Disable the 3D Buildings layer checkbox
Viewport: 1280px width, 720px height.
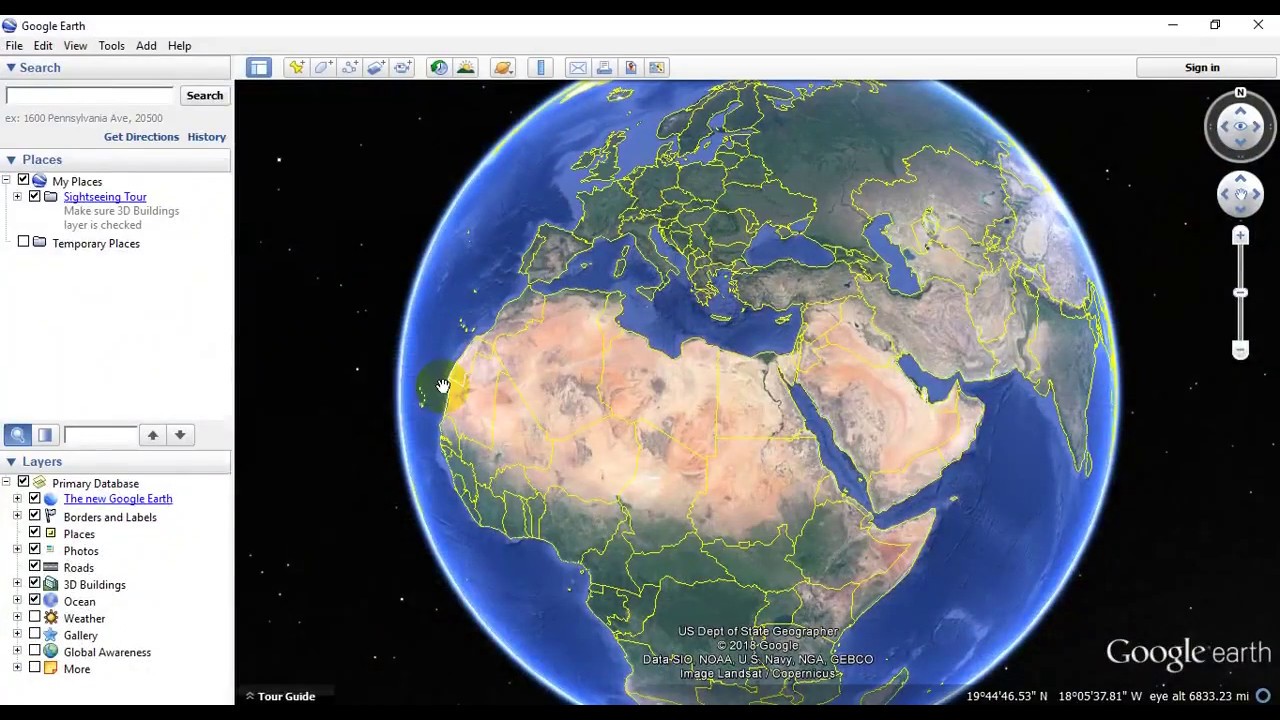(x=34, y=583)
